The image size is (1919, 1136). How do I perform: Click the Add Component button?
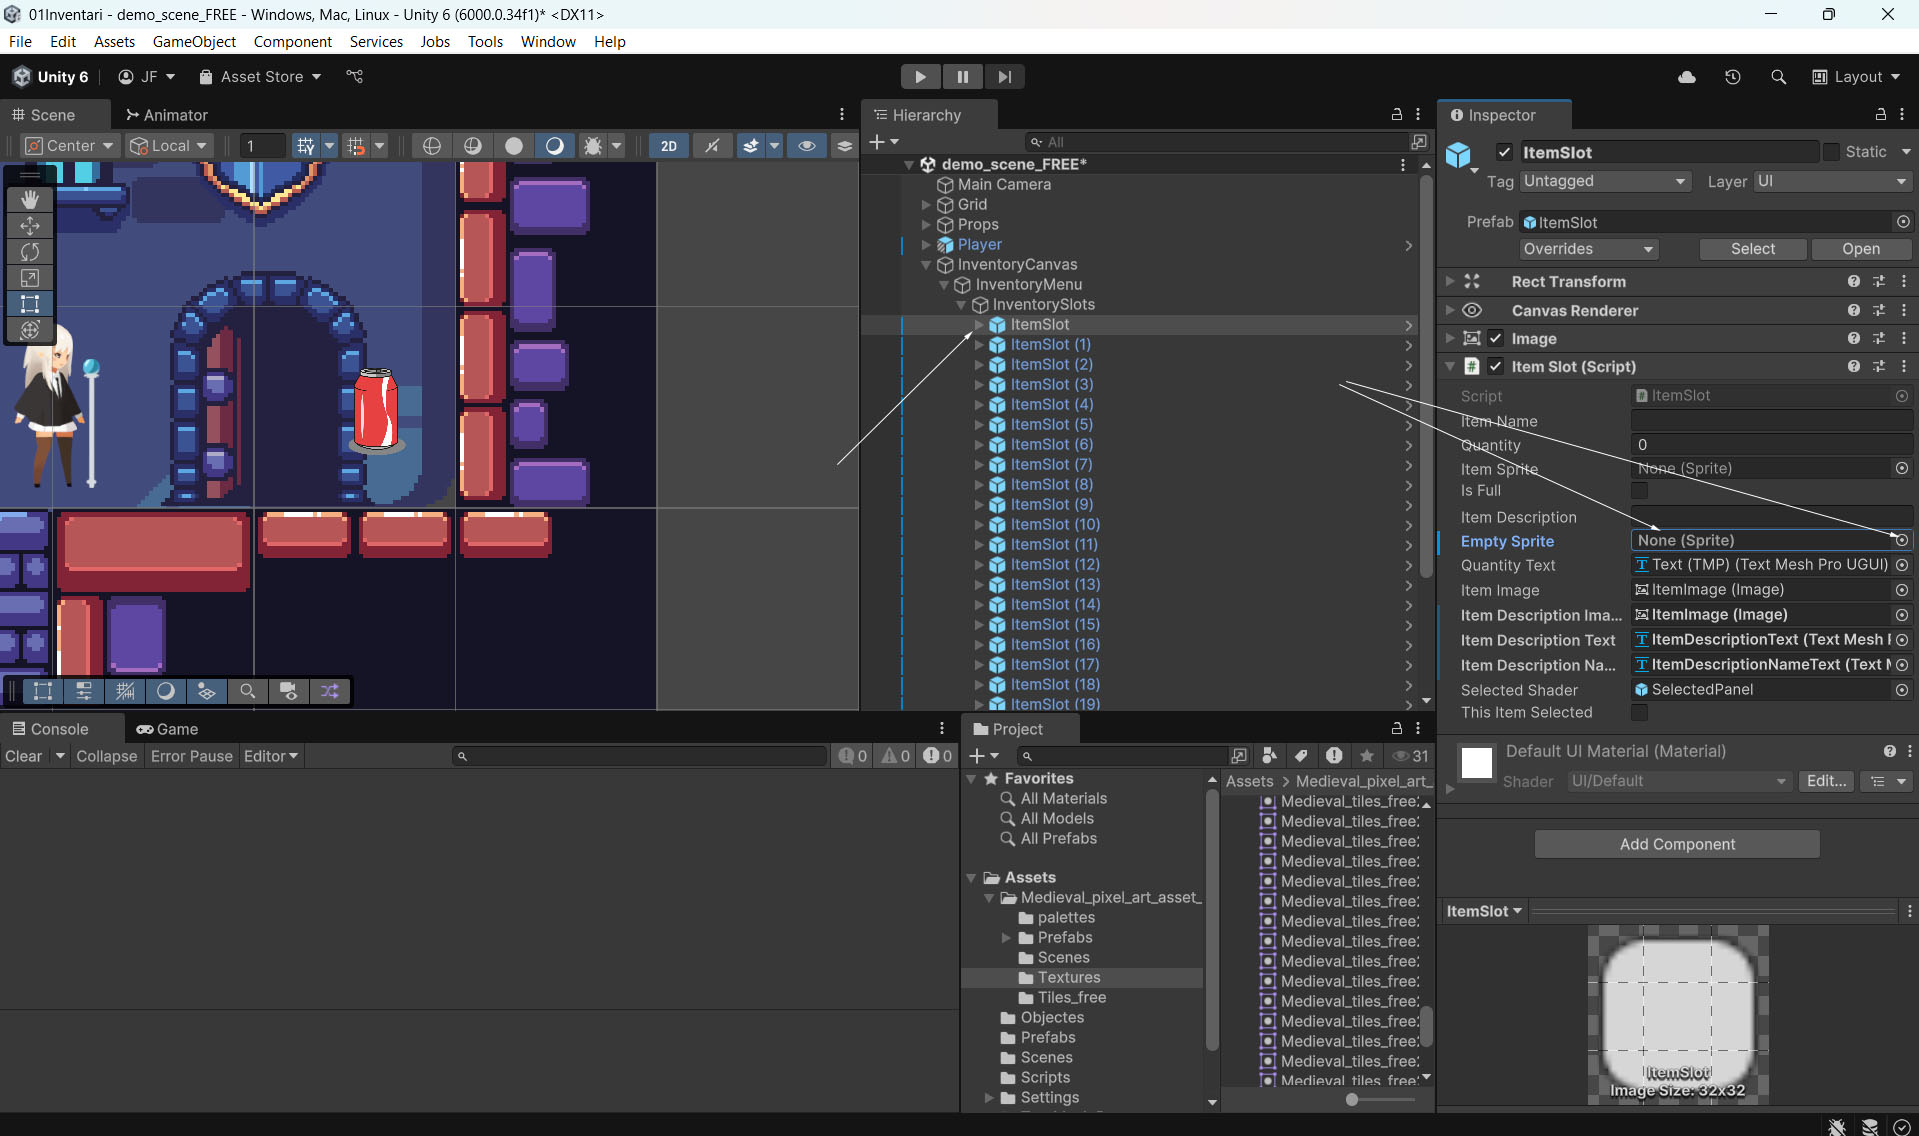pyautogui.click(x=1677, y=844)
